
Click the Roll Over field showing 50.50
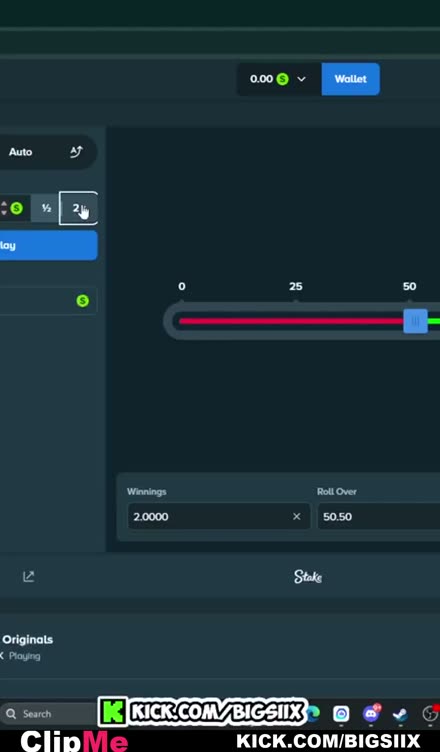point(378,517)
